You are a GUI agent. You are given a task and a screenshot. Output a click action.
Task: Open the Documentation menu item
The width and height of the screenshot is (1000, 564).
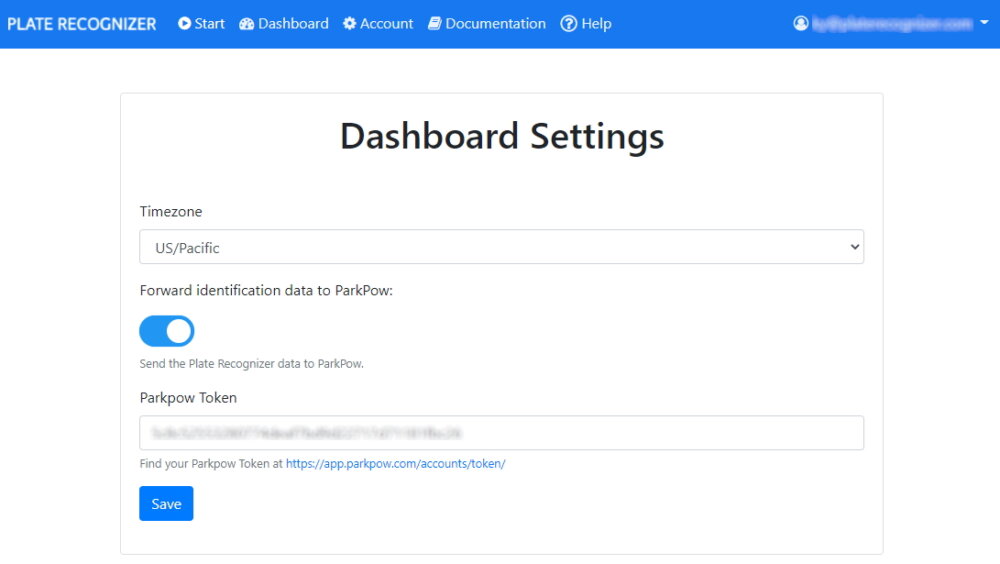point(487,24)
